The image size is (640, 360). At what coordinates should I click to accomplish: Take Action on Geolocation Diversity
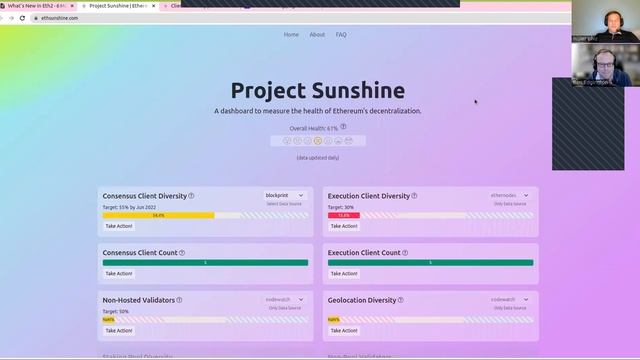point(344,331)
